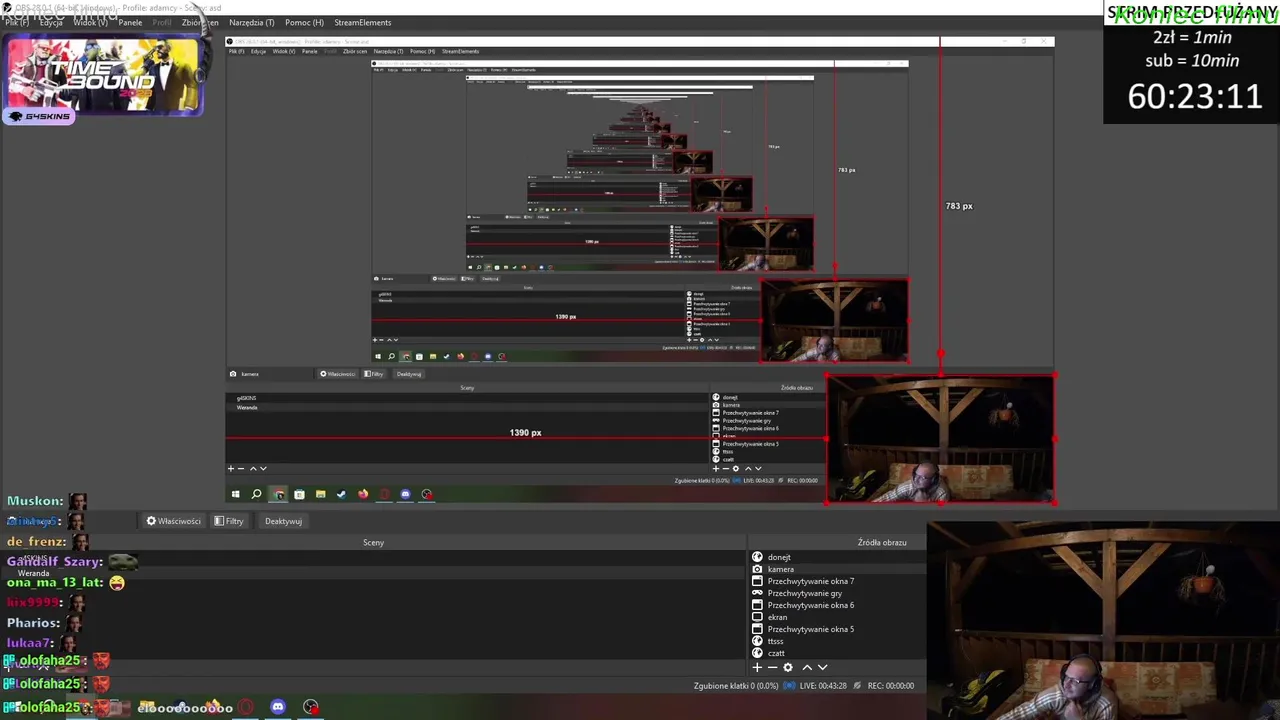
Task: Click the Deaktywuj button
Action: [x=283, y=521]
